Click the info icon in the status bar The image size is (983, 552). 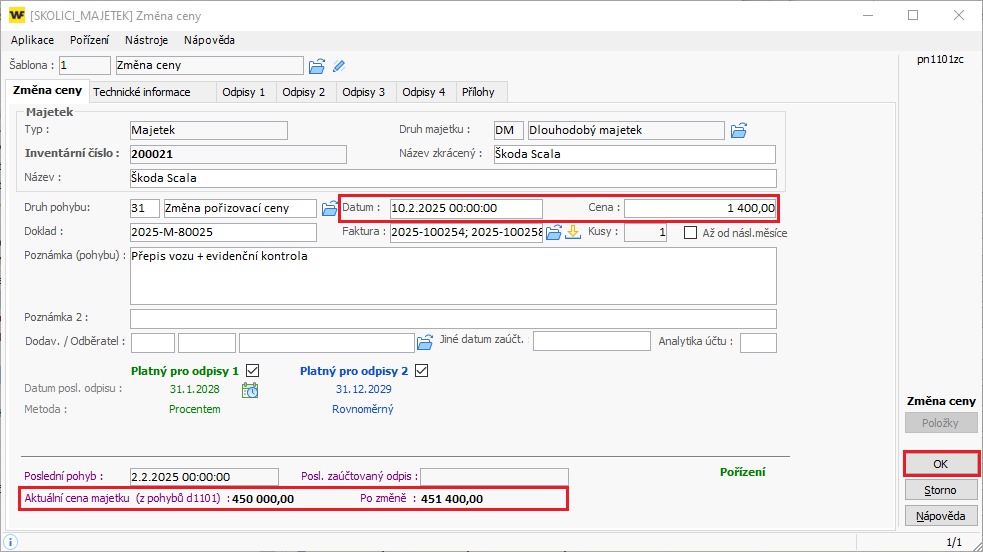click(11, 542)
